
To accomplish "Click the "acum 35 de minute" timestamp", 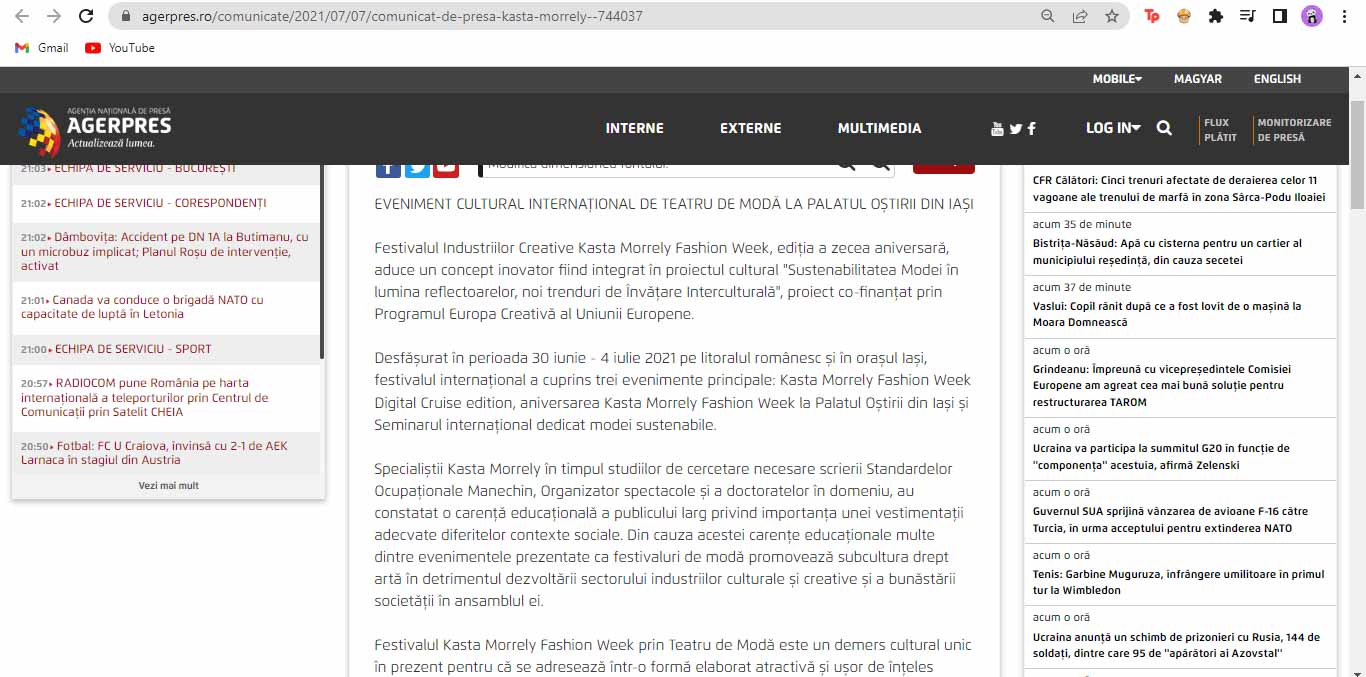I will click(x=1082, y=224).
